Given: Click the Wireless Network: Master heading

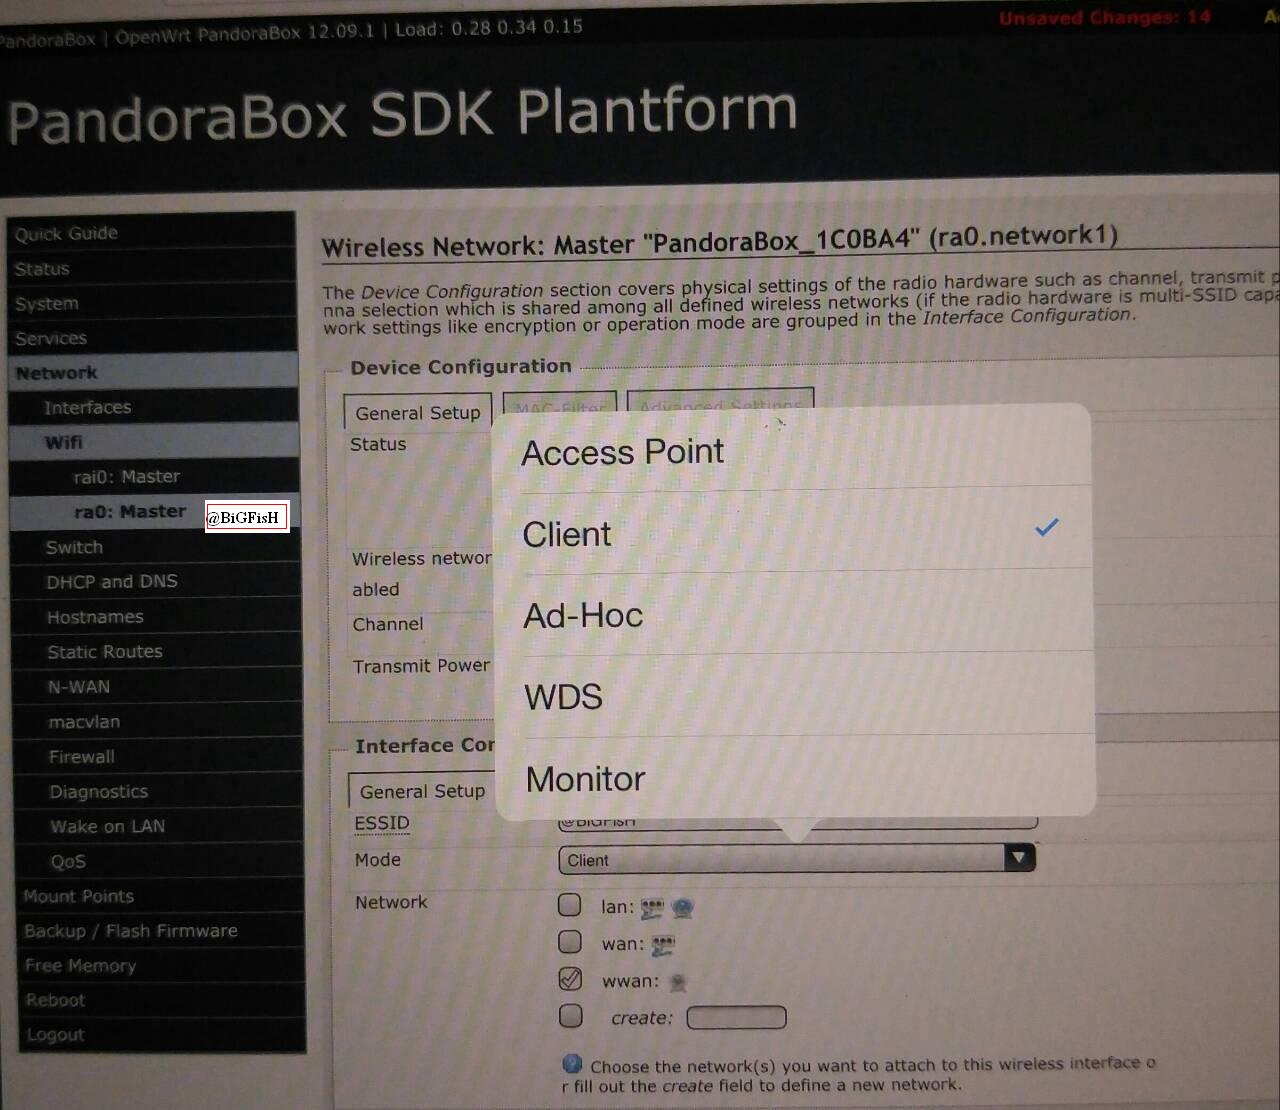Looking at the screenshot, I should 719,241.
